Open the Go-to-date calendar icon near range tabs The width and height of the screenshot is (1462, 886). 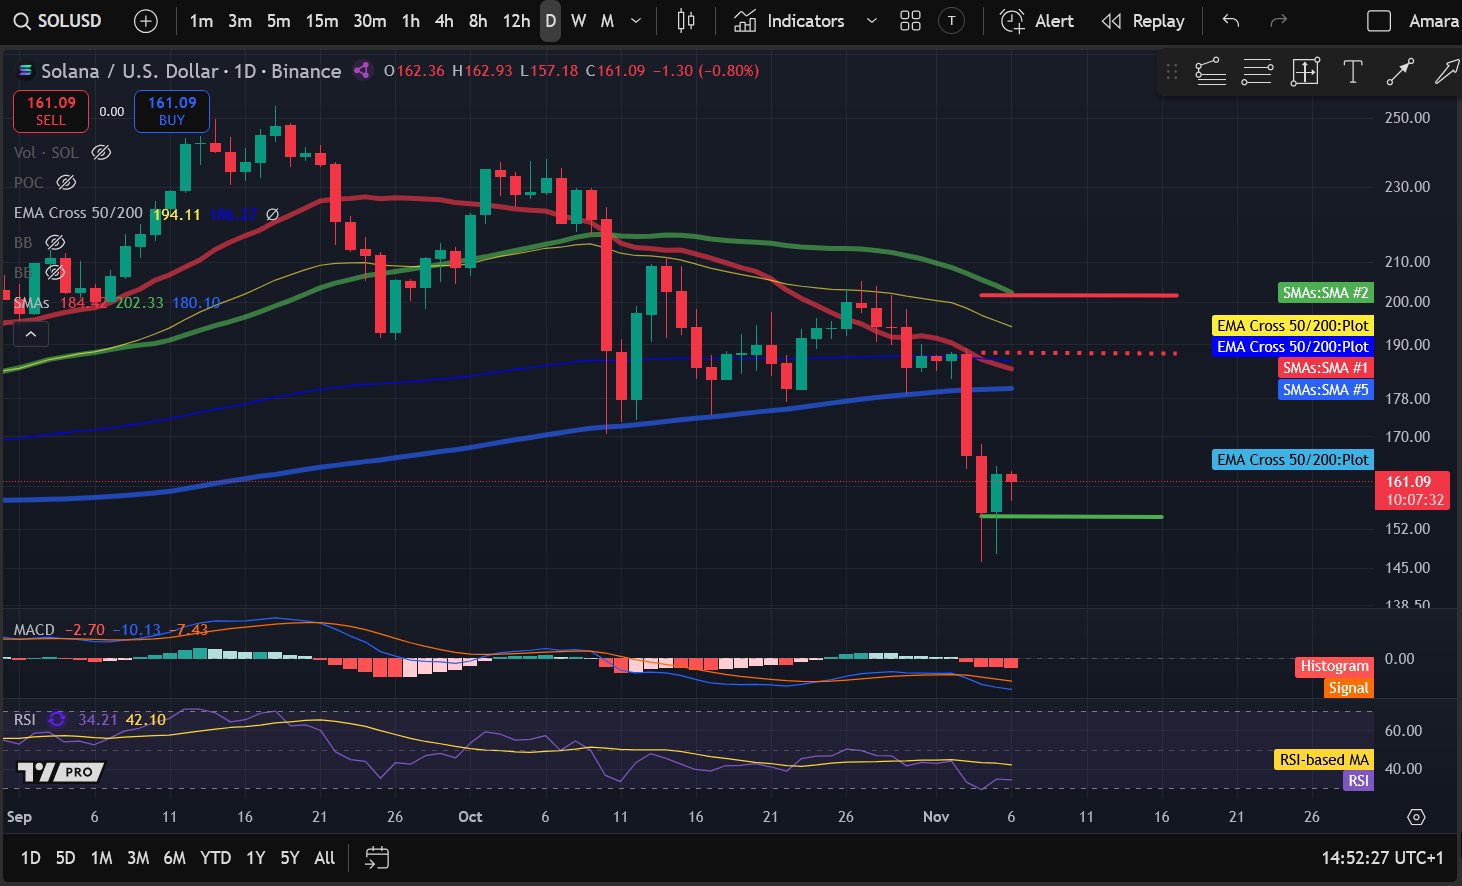coord(377,858)
